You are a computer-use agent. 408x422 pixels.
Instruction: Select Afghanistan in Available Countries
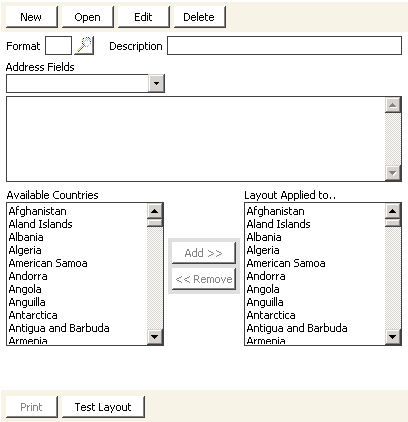tap(77, 211)
